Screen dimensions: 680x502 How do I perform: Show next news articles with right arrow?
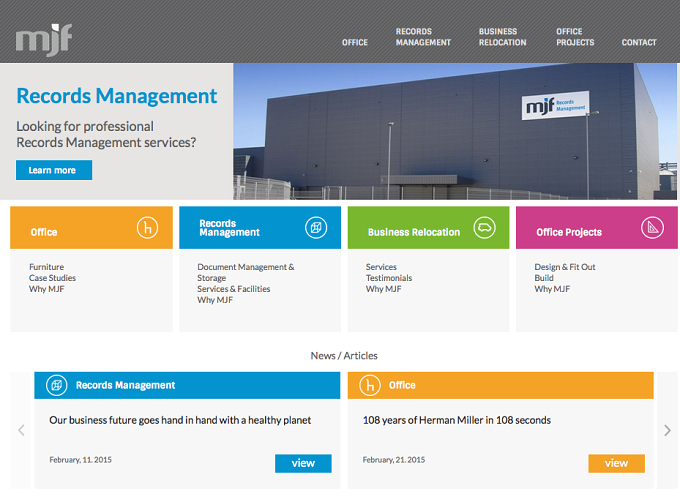[667, 430]
